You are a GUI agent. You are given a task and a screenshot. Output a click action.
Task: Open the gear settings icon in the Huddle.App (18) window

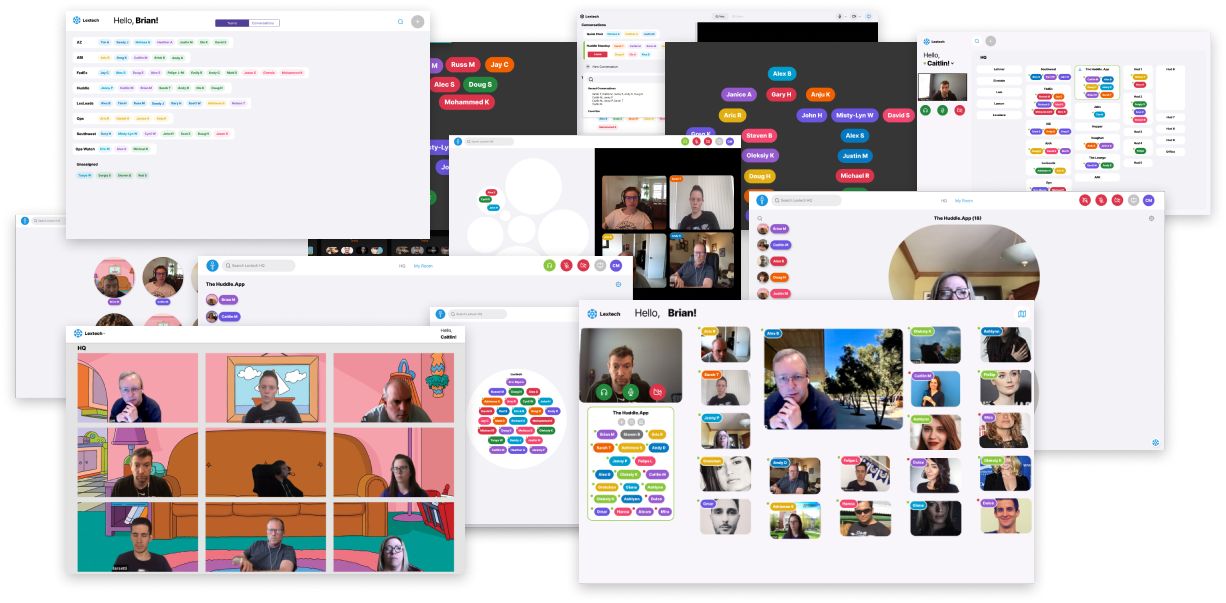point(1151,218)
